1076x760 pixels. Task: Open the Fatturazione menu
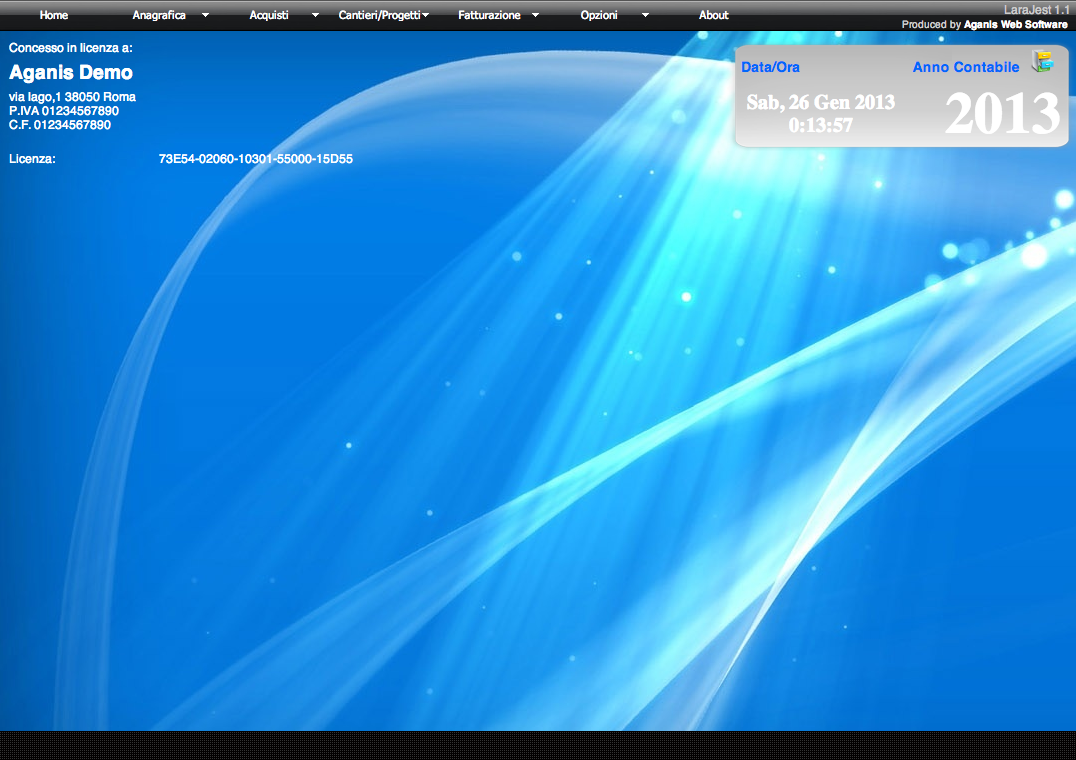[489, 15]
